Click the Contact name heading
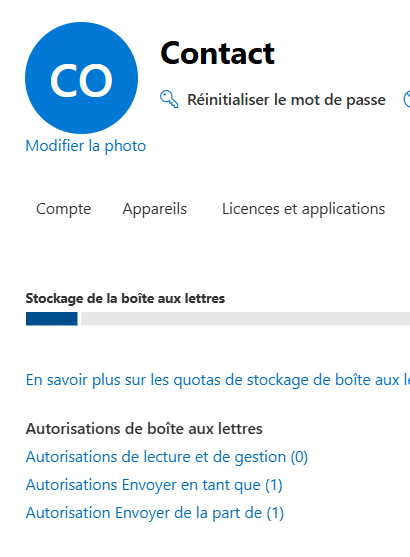The image size is (410, 557). click(217, 53)
